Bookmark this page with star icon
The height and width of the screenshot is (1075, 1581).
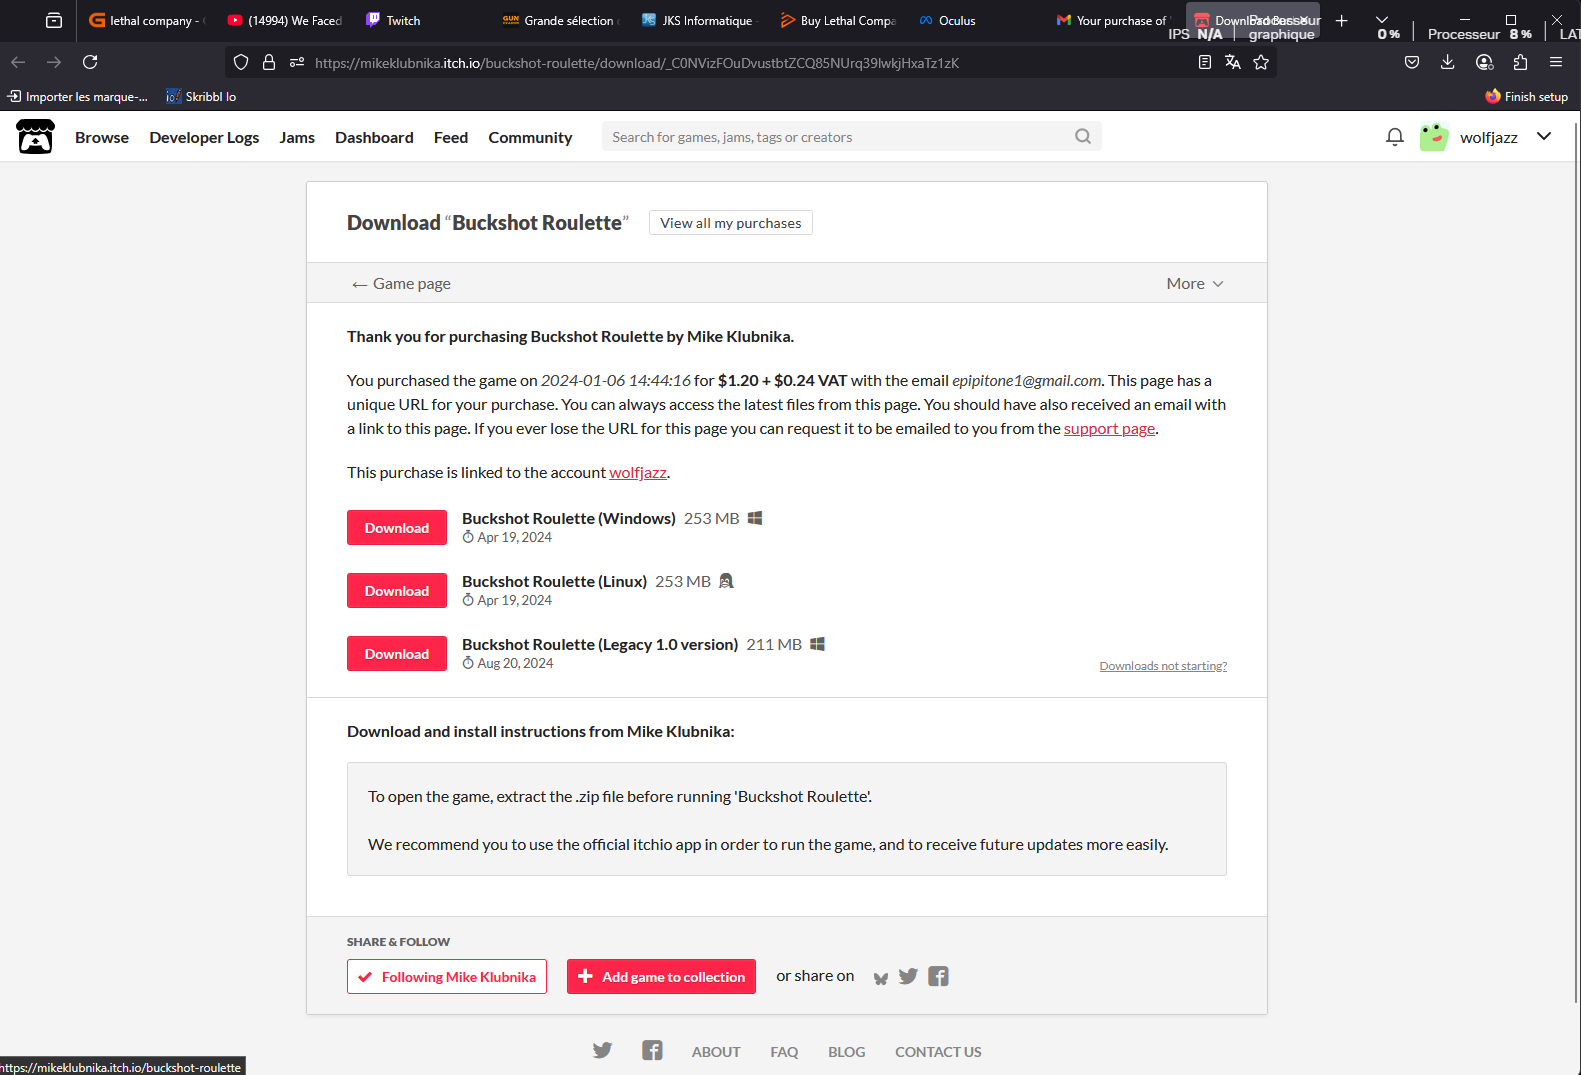tap(1261, 62)
